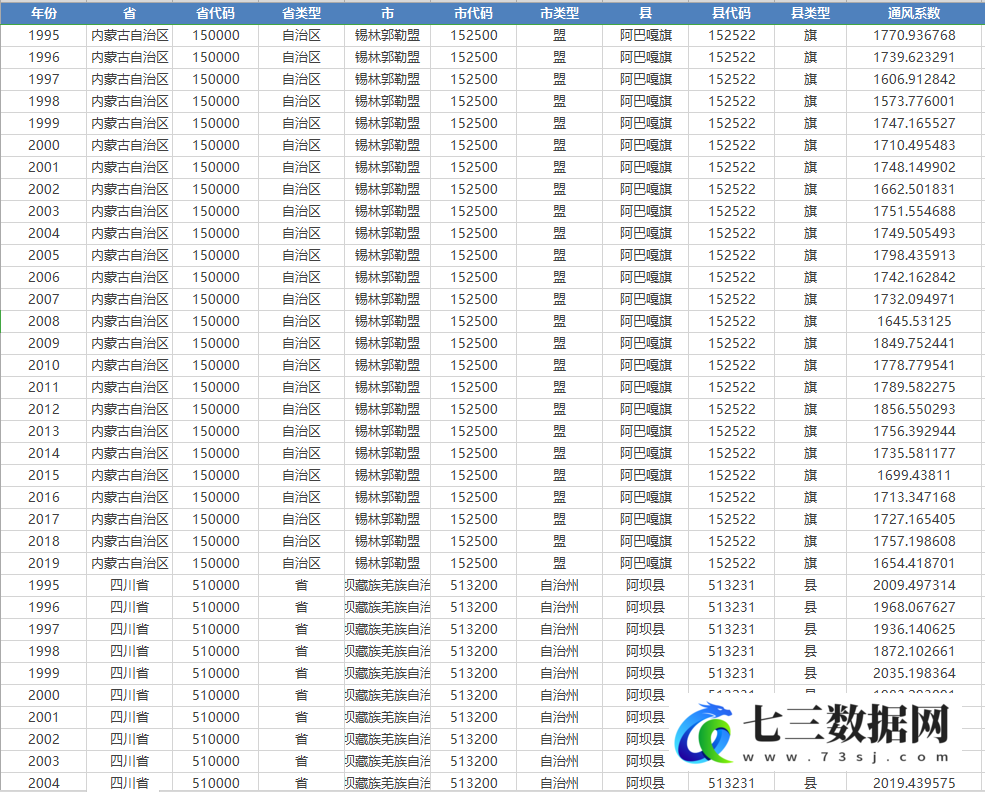Click the 省代码 column header
The width and height of the screenshot is (985, 792).
click(215, 13)
